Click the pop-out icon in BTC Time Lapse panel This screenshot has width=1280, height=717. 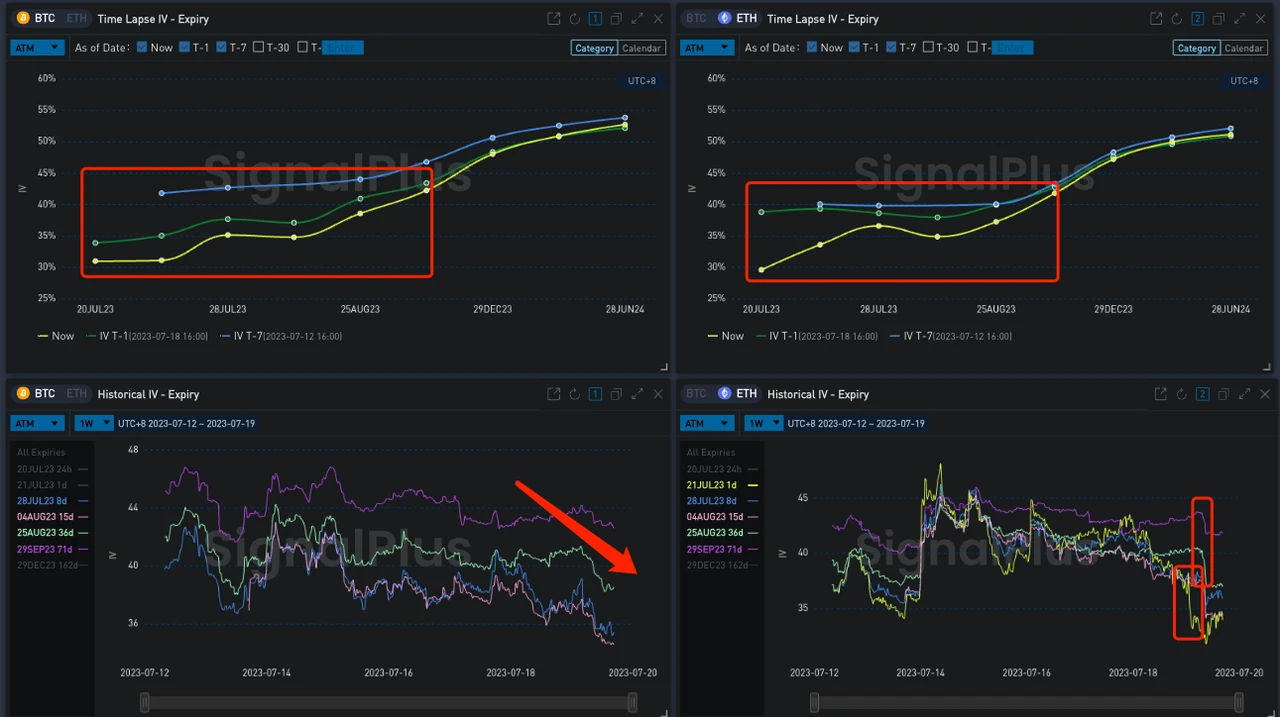pyautogui.click(x=554, y=19)
